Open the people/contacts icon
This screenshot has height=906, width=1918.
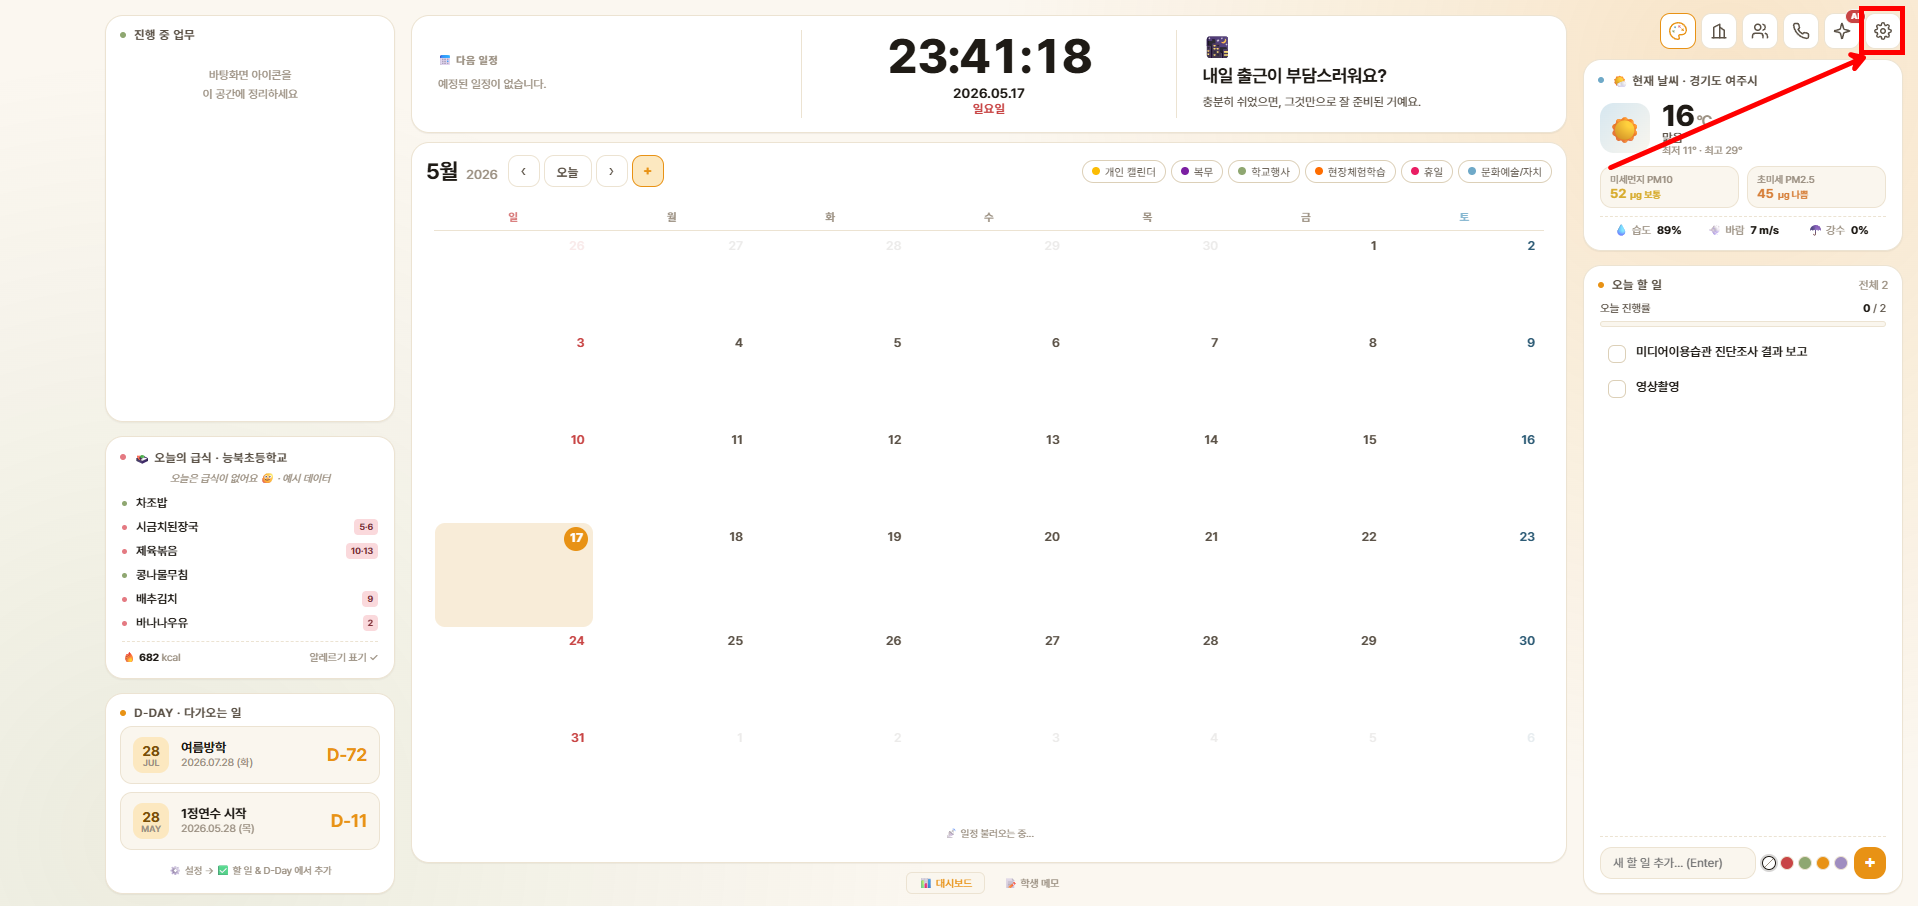1760,31
